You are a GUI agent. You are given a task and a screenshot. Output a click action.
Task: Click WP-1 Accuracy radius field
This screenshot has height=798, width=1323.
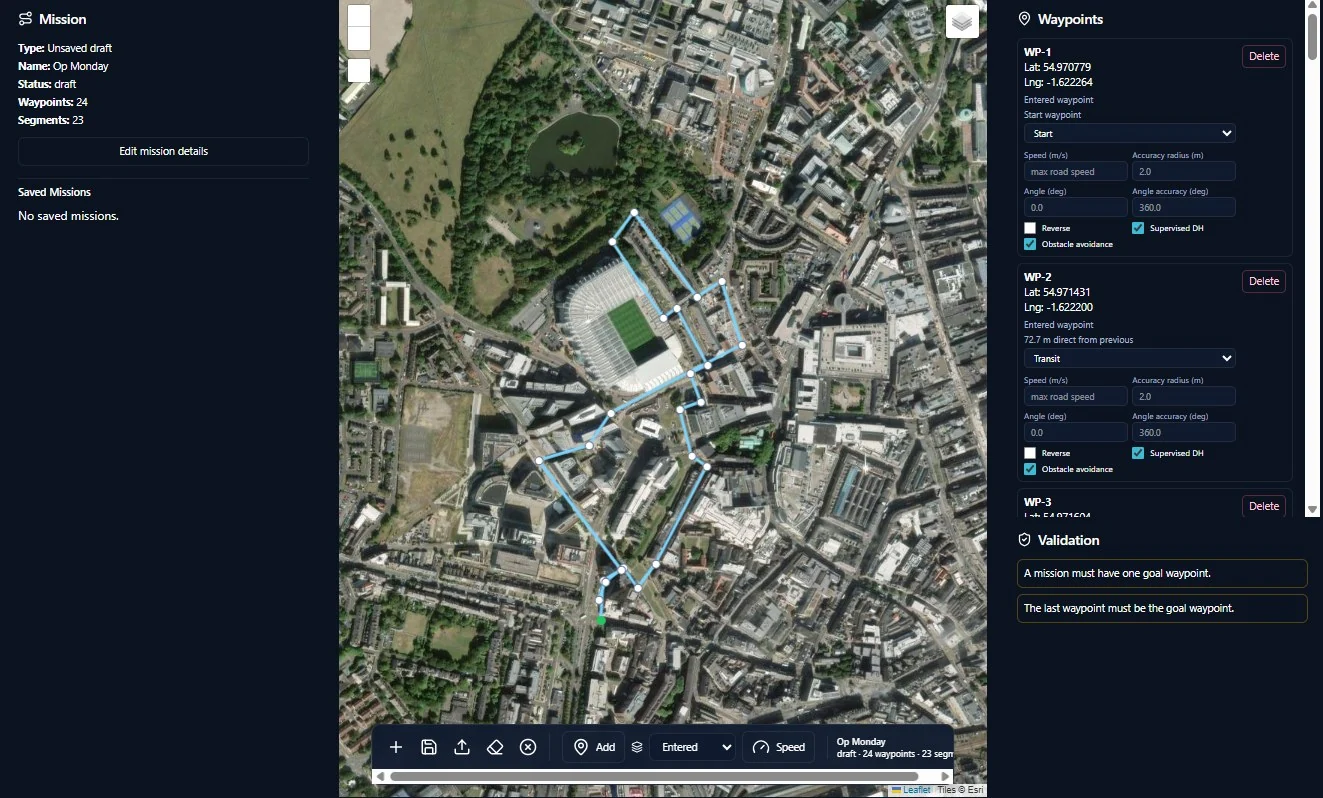1184,172
